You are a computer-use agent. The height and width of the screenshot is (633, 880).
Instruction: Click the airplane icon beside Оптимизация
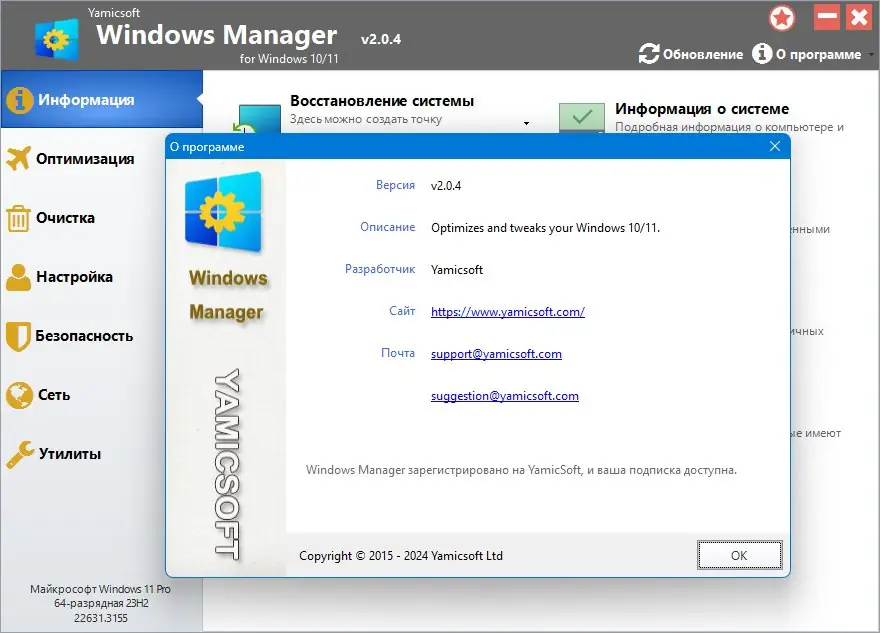[19, 158]
